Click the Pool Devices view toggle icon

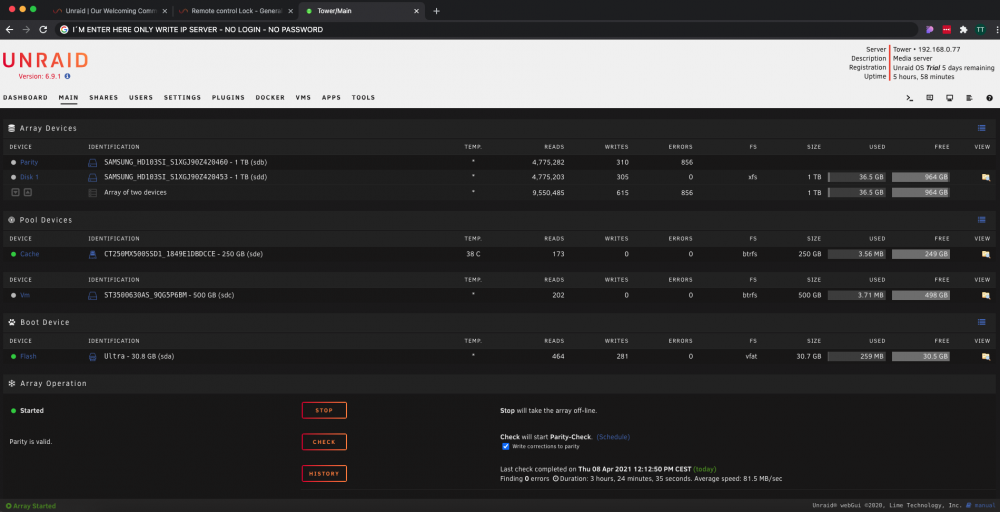(x=982, y=220)
